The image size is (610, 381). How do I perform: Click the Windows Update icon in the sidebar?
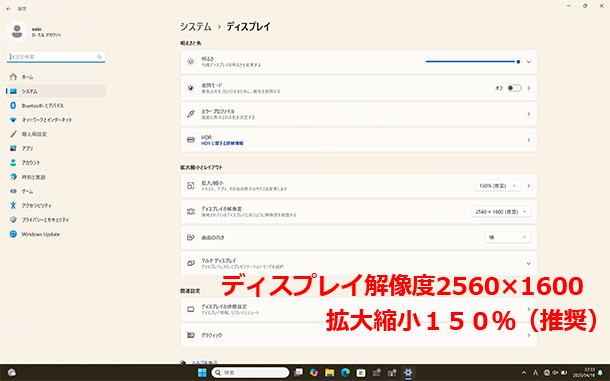click(x=13, y=234)
